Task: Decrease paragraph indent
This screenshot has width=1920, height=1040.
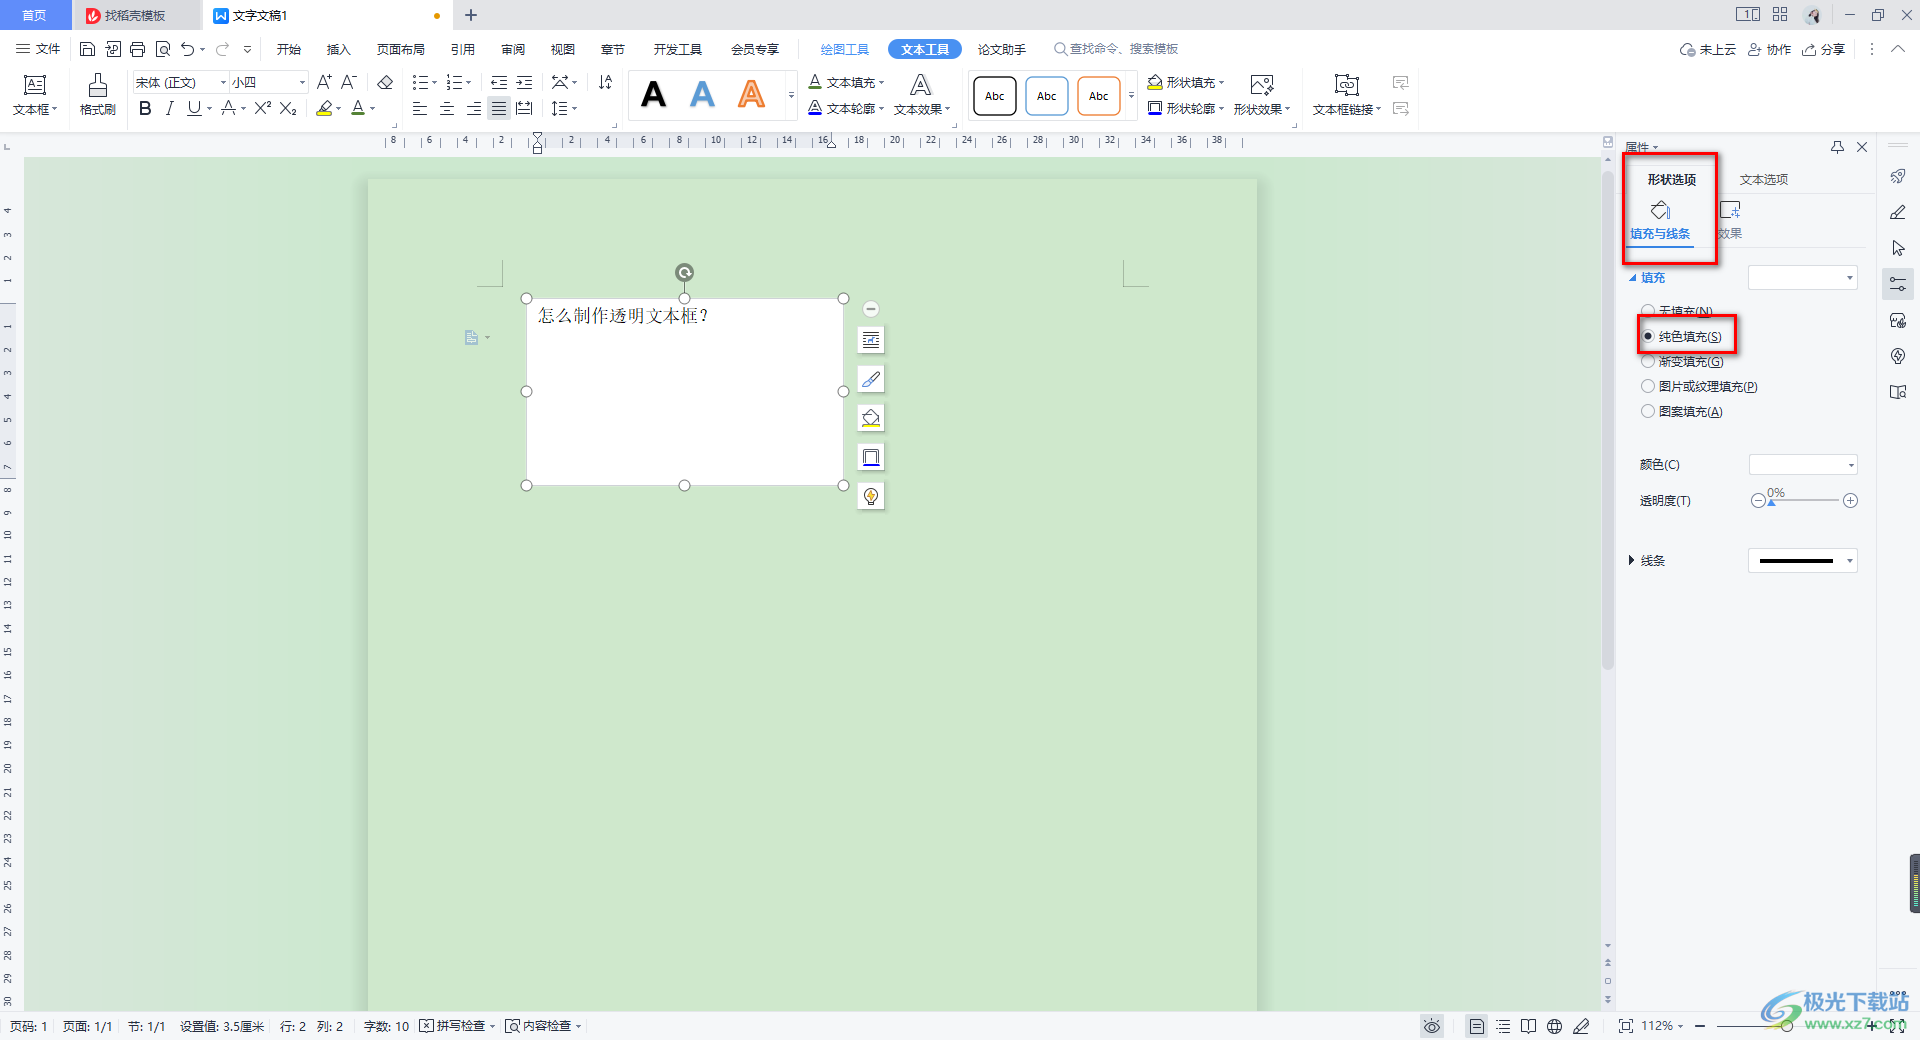Action: point(499,82)
